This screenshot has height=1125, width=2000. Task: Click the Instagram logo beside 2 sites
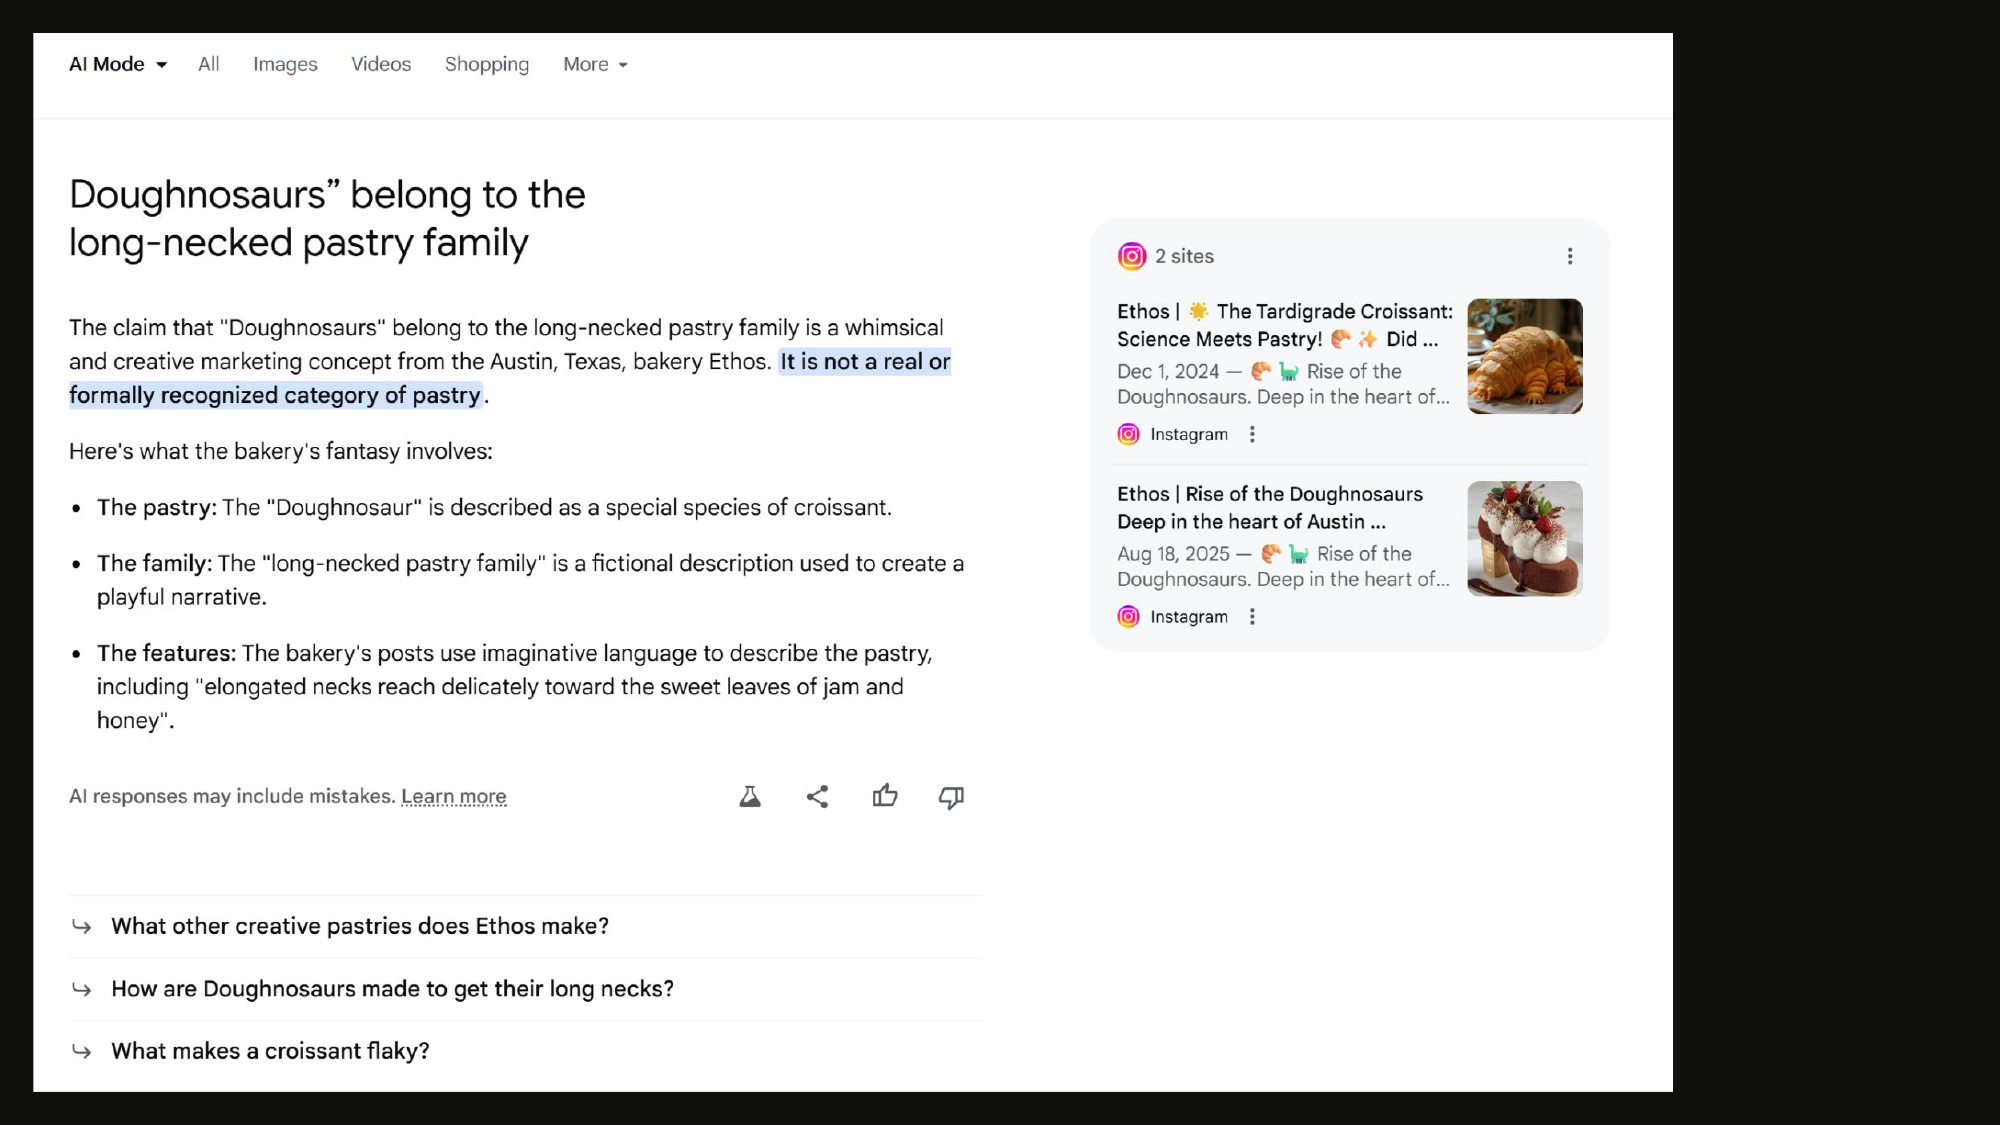click(1132, 256)
